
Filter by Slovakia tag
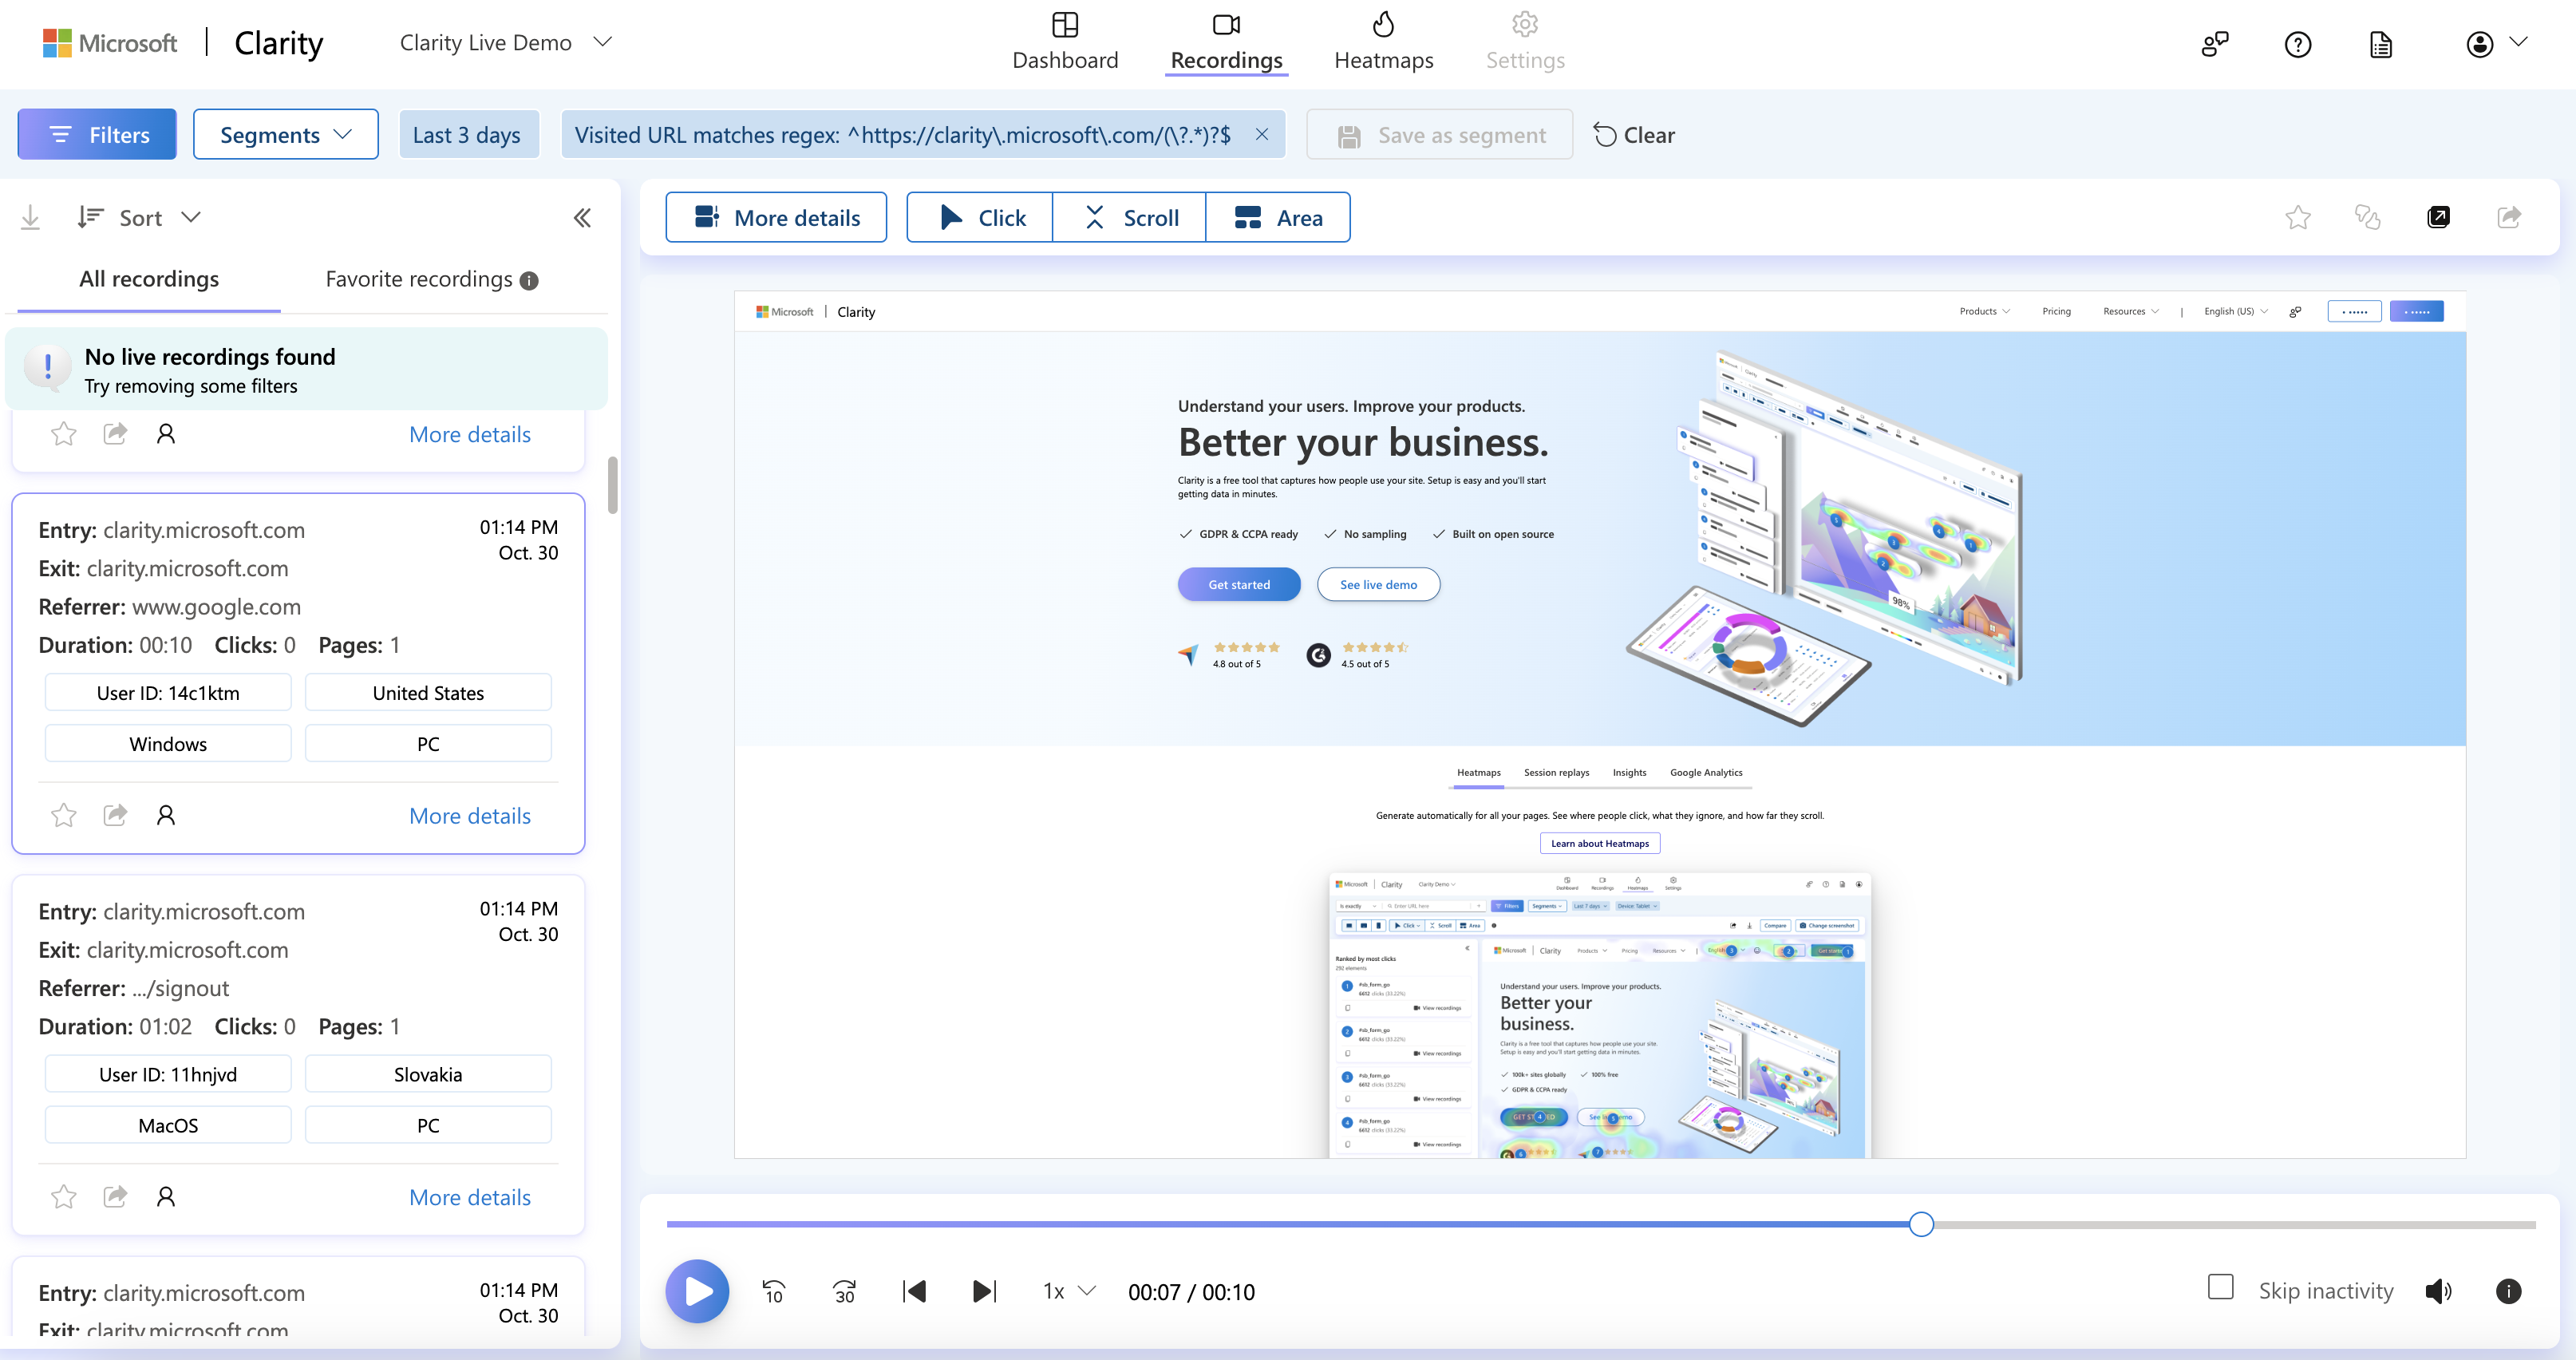428,1074
